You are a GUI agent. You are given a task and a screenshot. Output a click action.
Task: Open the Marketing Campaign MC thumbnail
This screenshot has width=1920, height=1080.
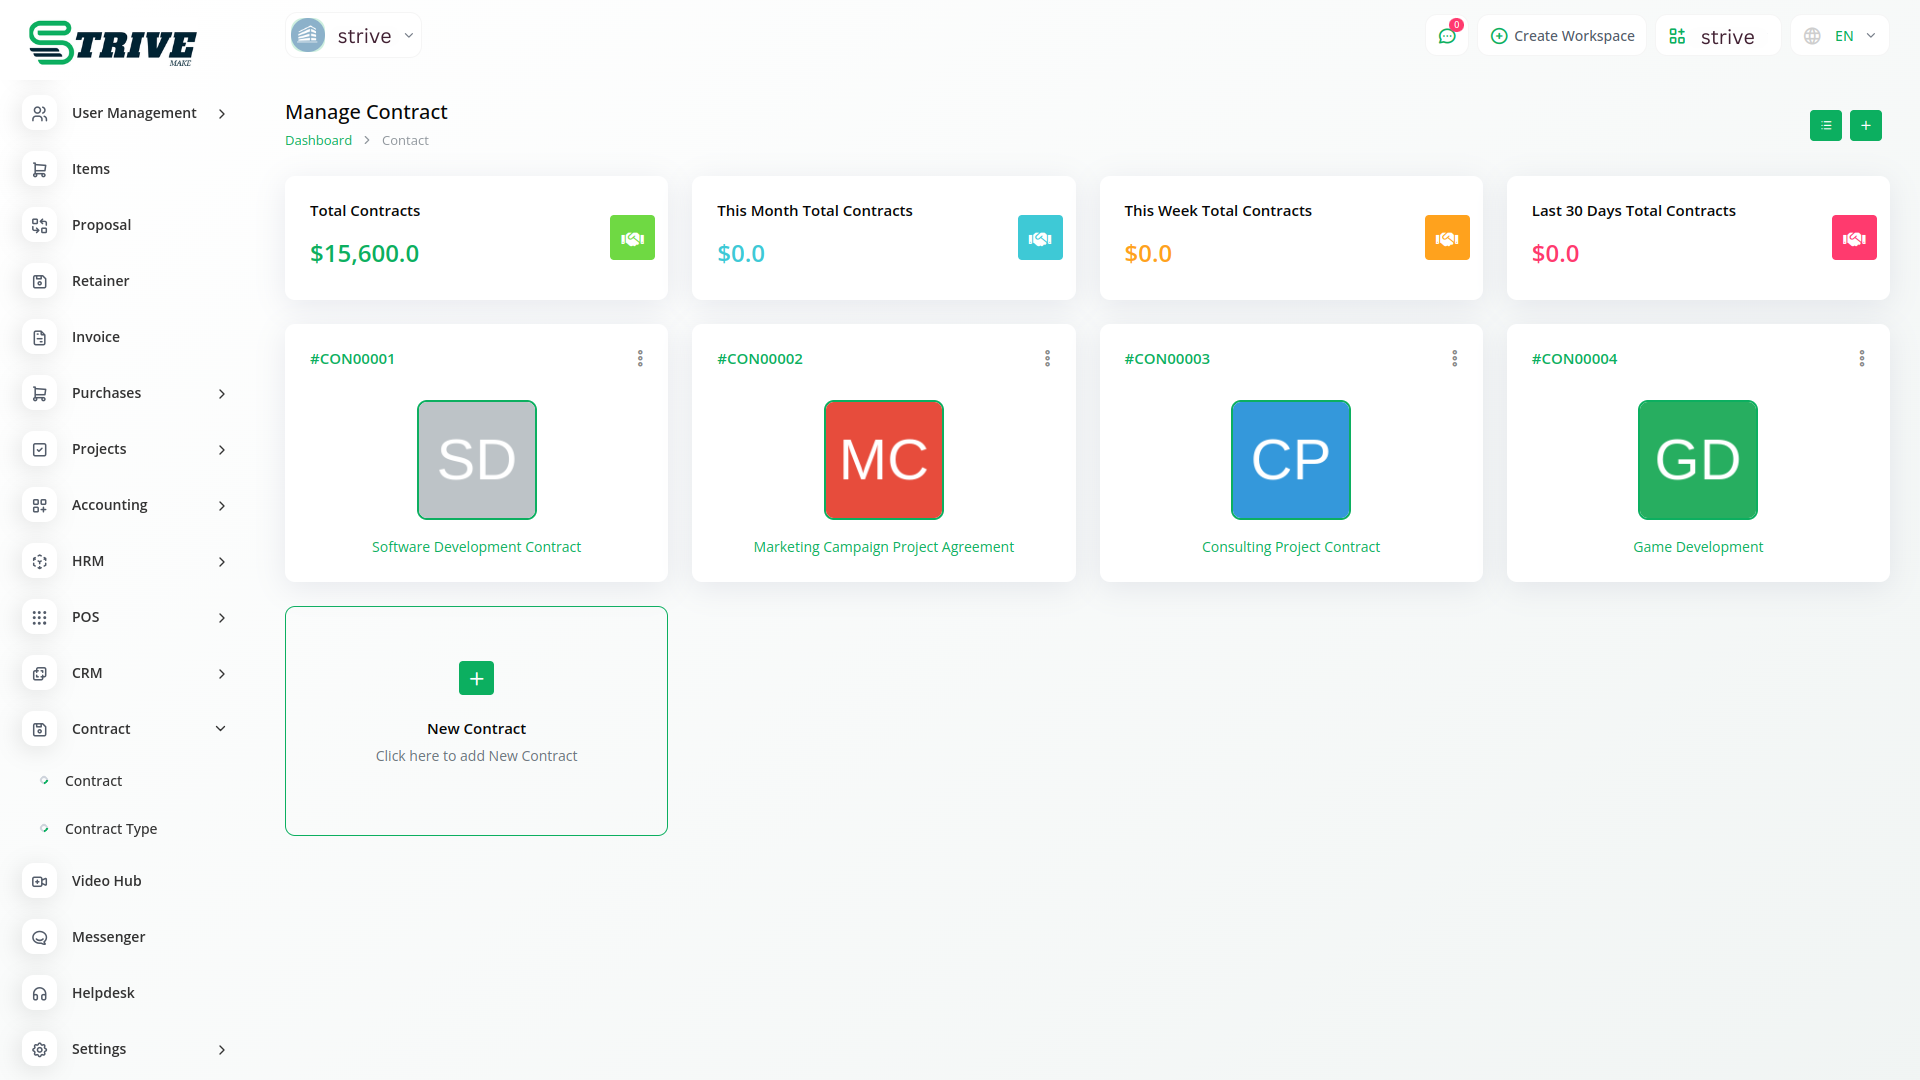[883, 460]
